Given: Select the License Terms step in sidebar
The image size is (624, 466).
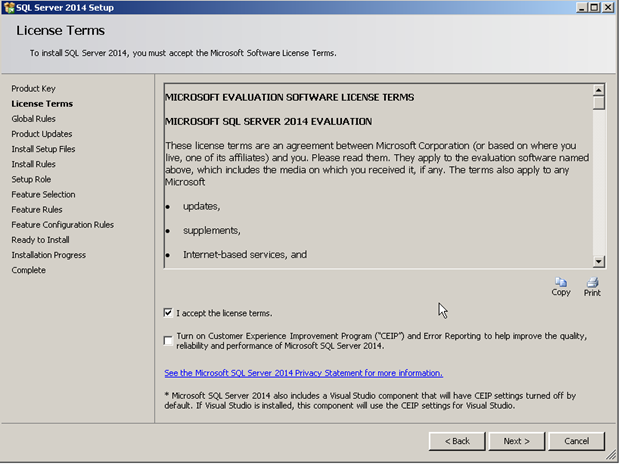Looking at the screenshot, I should 42,104.
